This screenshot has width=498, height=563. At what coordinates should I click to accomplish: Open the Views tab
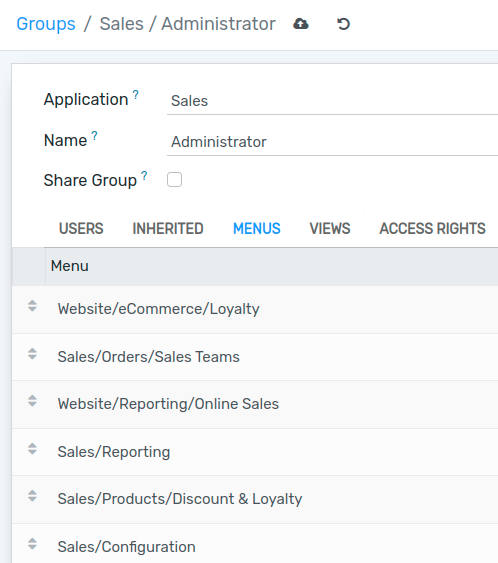pyautogui.click(x=330, y=228)
